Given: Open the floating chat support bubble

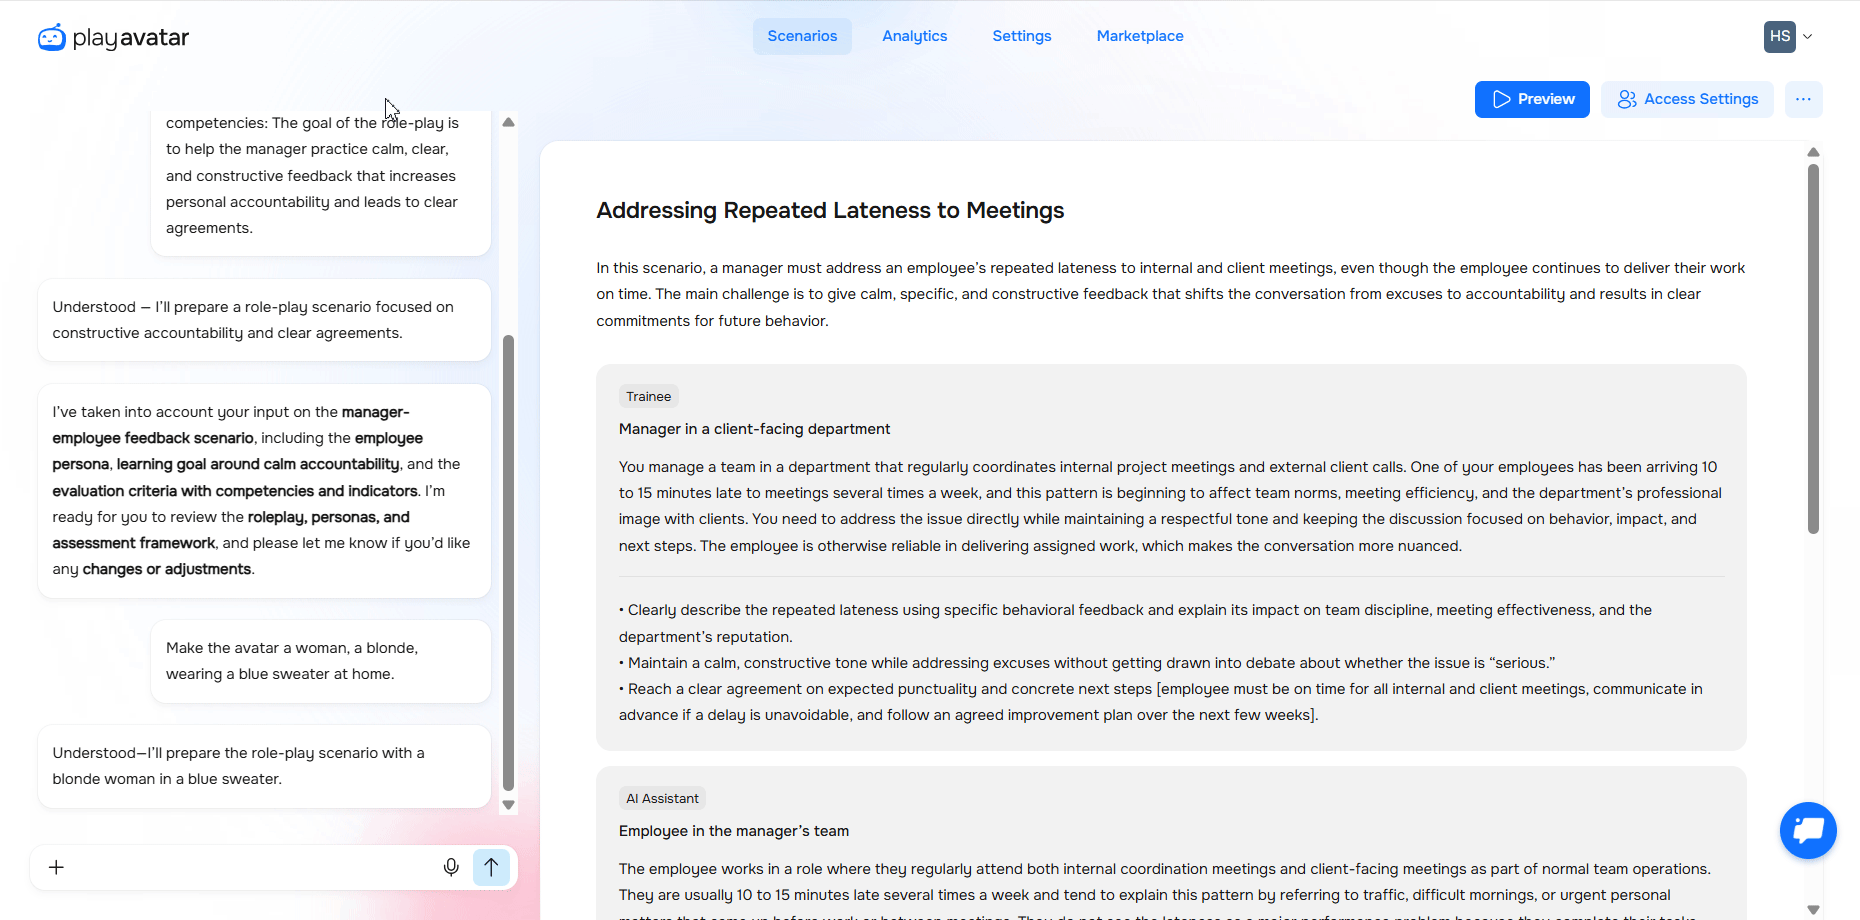Looking at the screenshot, I should coord(1808,830).
